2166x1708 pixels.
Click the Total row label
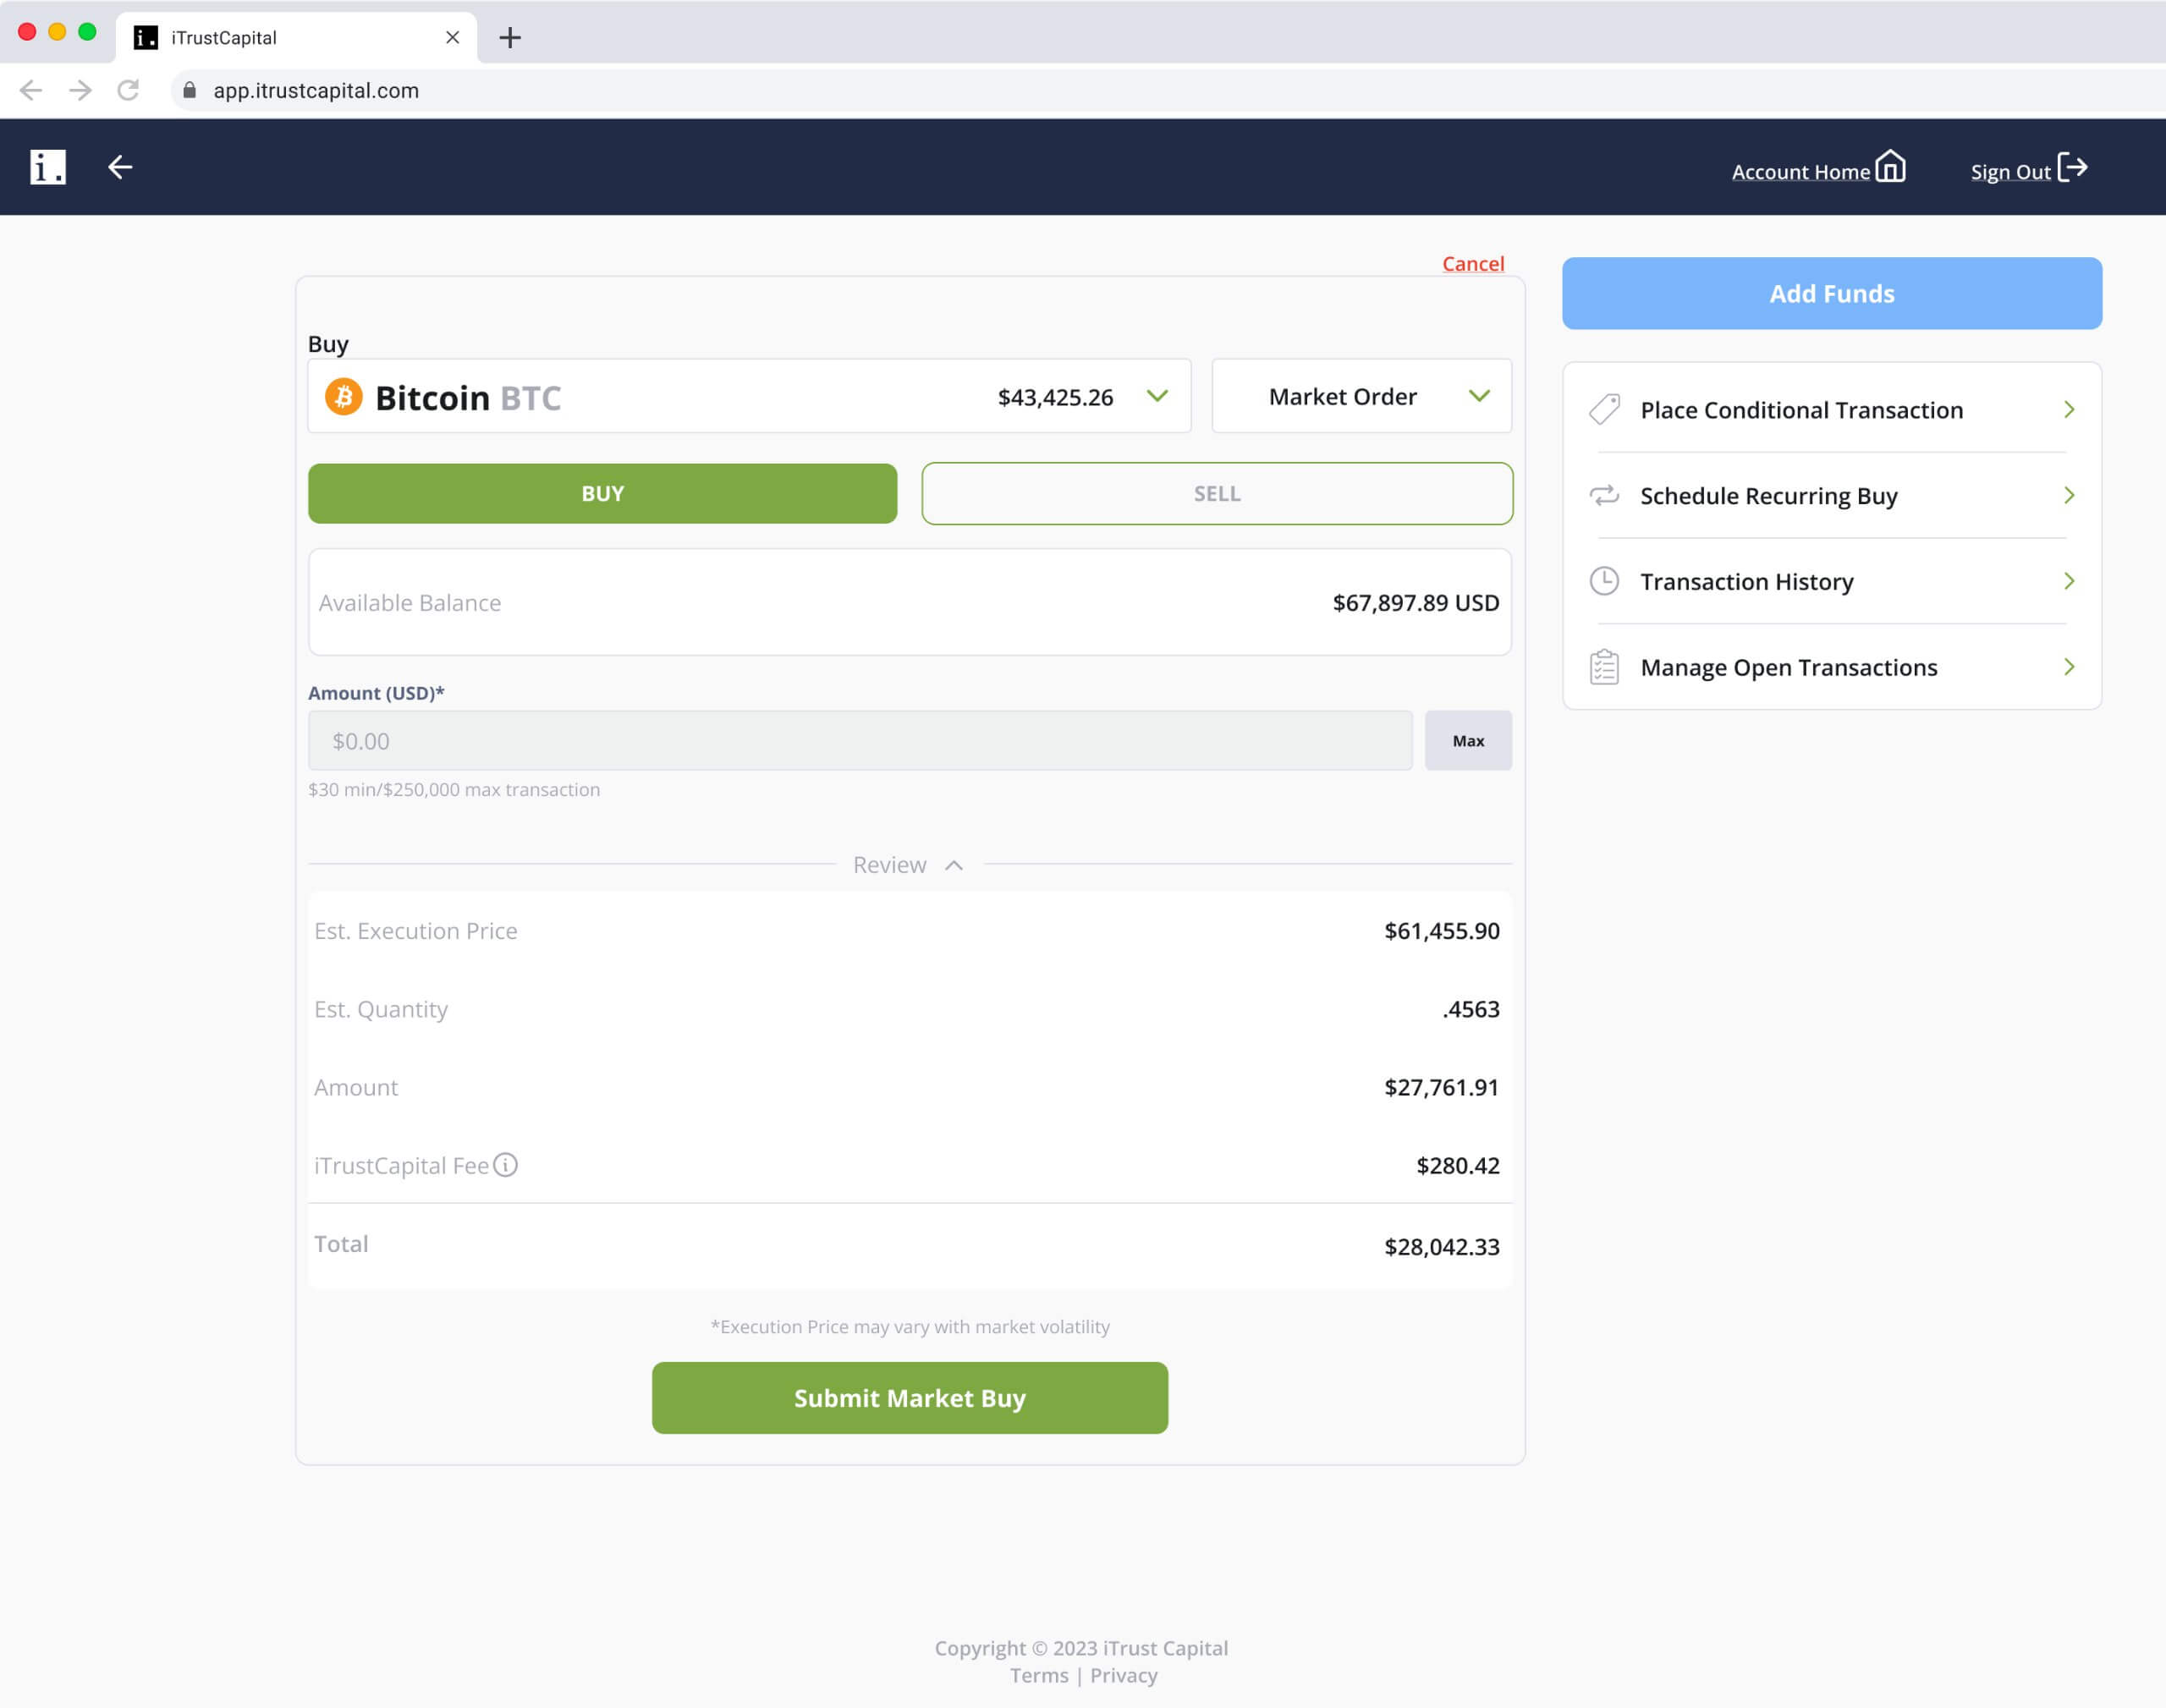pos(341,1244)
